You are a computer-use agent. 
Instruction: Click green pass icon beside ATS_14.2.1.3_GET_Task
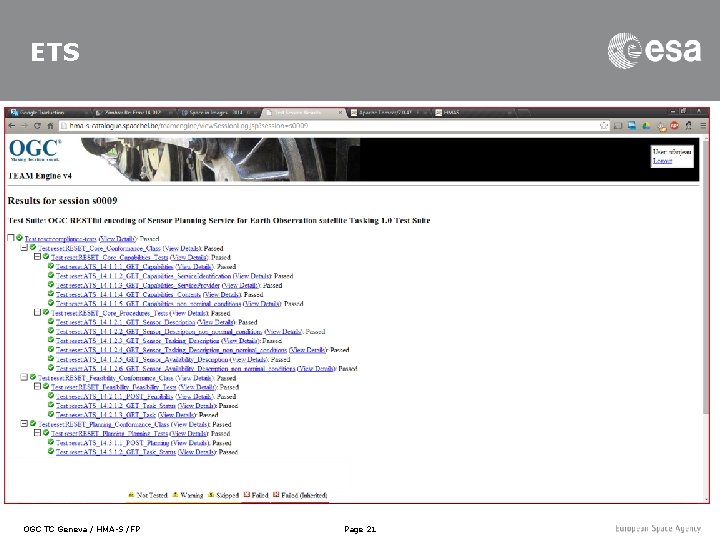(51, 414)
